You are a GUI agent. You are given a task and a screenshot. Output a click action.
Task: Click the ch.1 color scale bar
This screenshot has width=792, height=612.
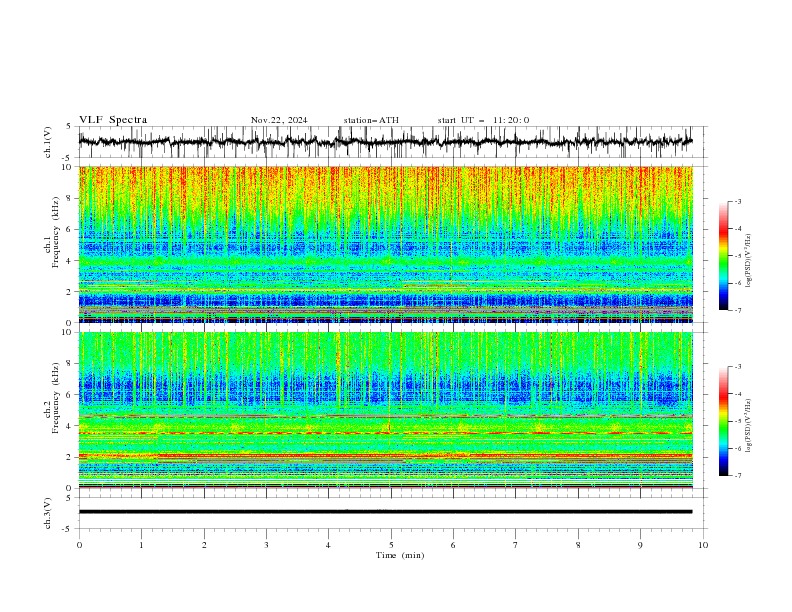[x=723, y=256]
